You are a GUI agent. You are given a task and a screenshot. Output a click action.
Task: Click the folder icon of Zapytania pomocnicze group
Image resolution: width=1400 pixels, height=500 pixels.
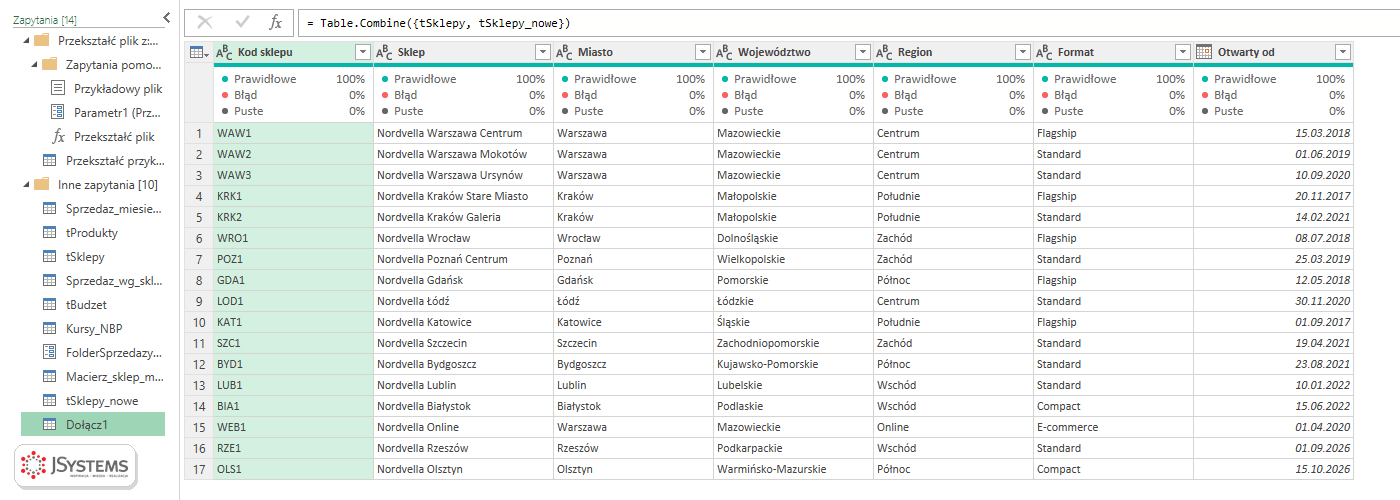click(49, 64)
